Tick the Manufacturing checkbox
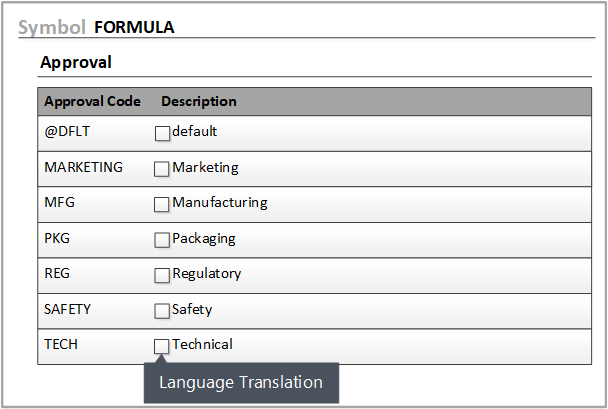 [x=162, y=204]
